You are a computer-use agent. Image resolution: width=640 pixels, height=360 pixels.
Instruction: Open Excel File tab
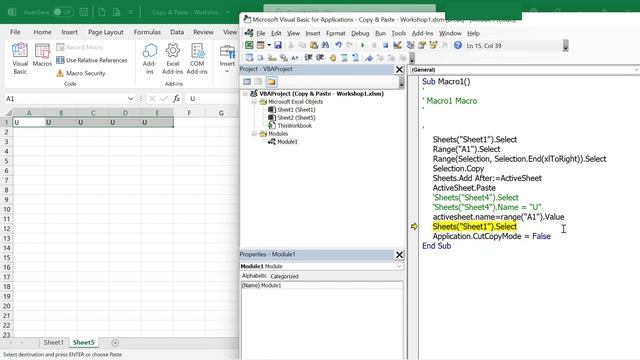coord(15,32)
